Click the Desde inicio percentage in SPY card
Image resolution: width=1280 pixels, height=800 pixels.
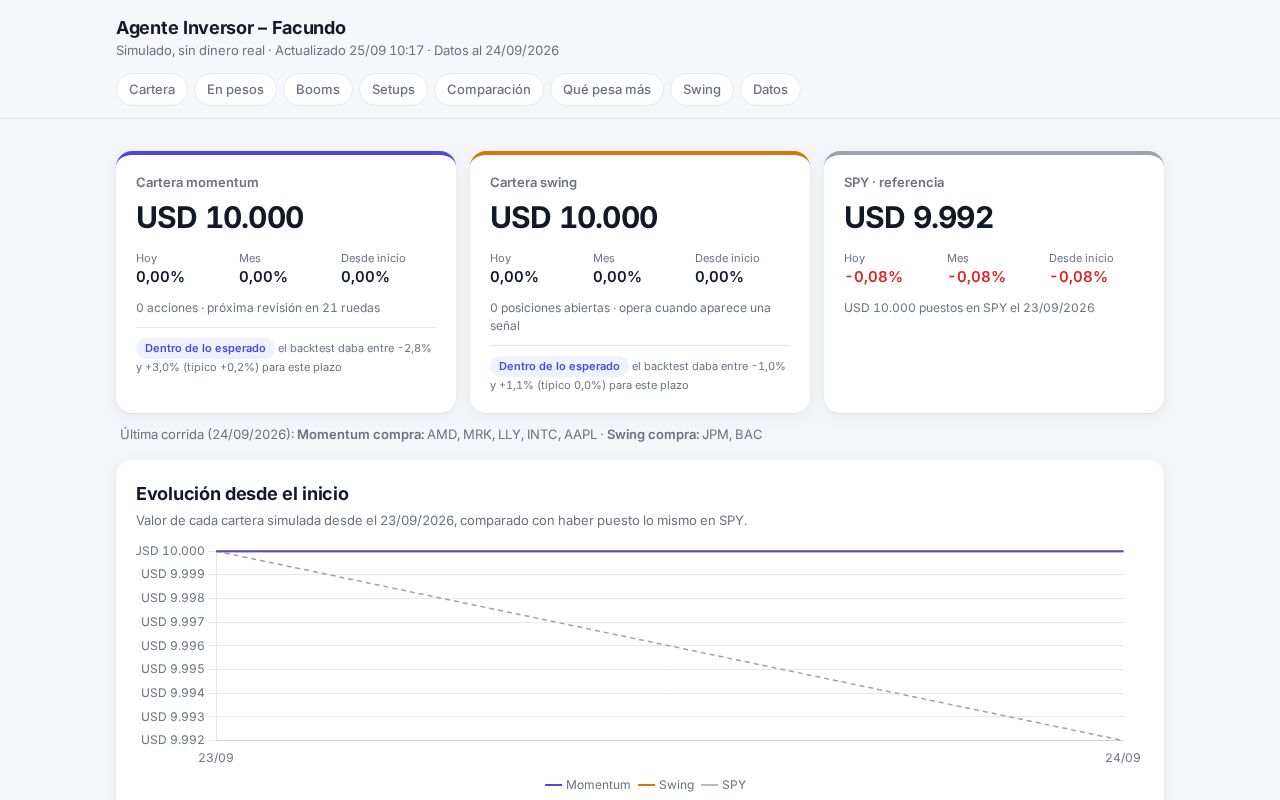click(x=1079, y=277)
